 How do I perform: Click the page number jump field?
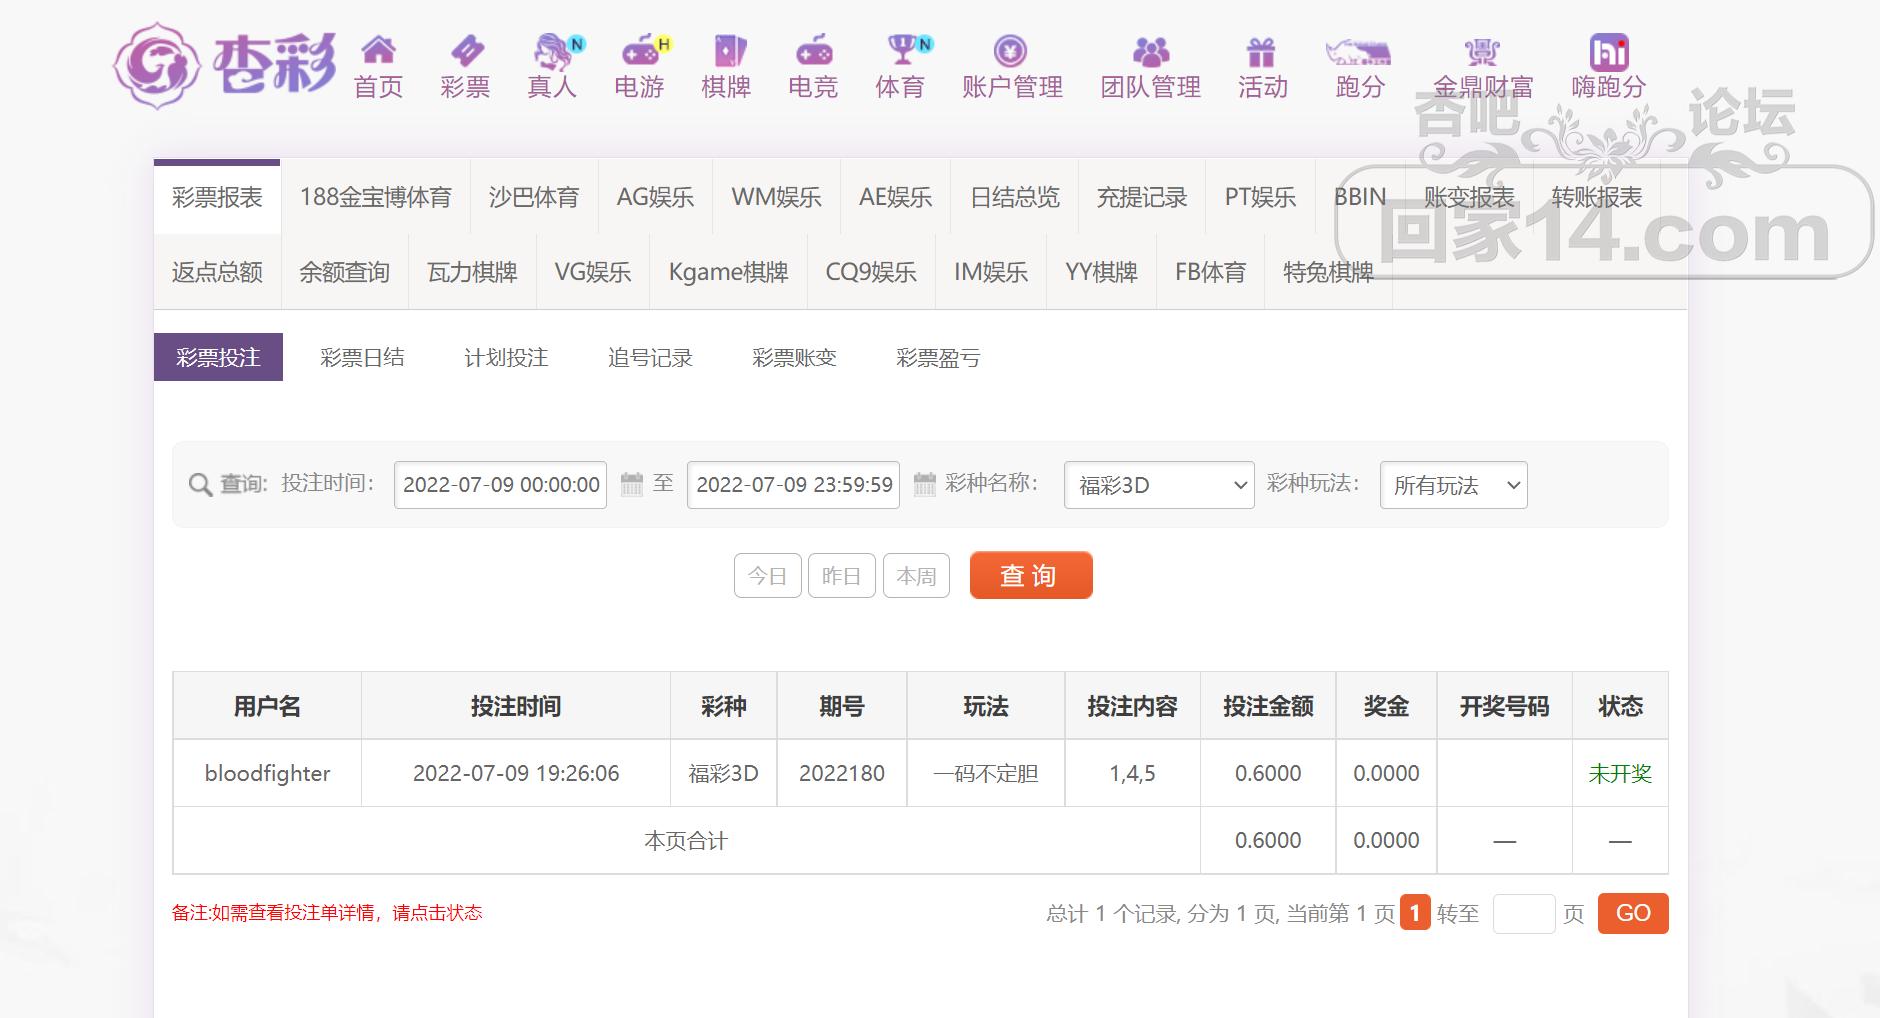point(1523,914)
